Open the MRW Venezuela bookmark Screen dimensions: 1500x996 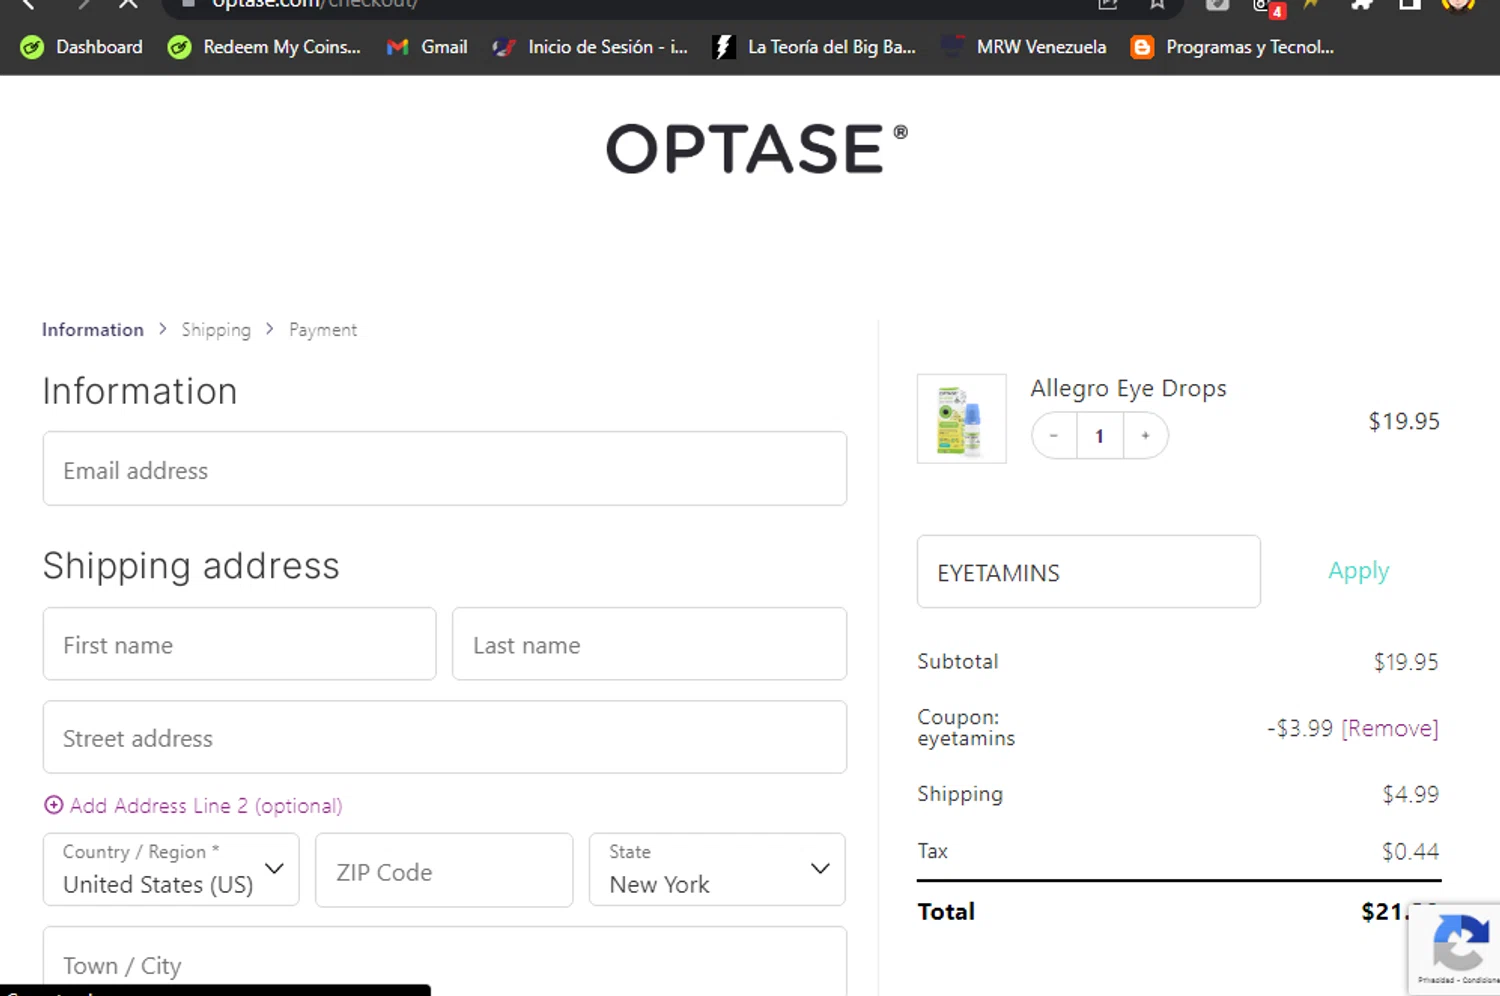coord(1024,47)
